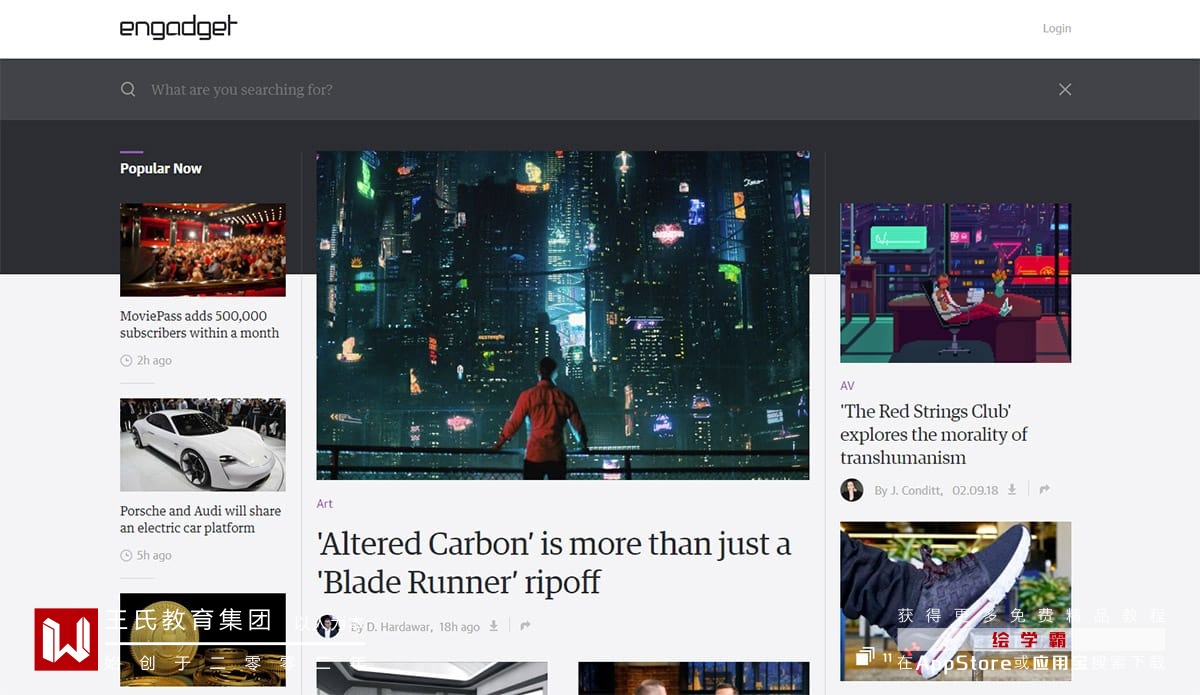The height and width of the screenshot is (695, 1200).
Task: Click J. Conditt's author avatar
Action: (x=852, y=489)
